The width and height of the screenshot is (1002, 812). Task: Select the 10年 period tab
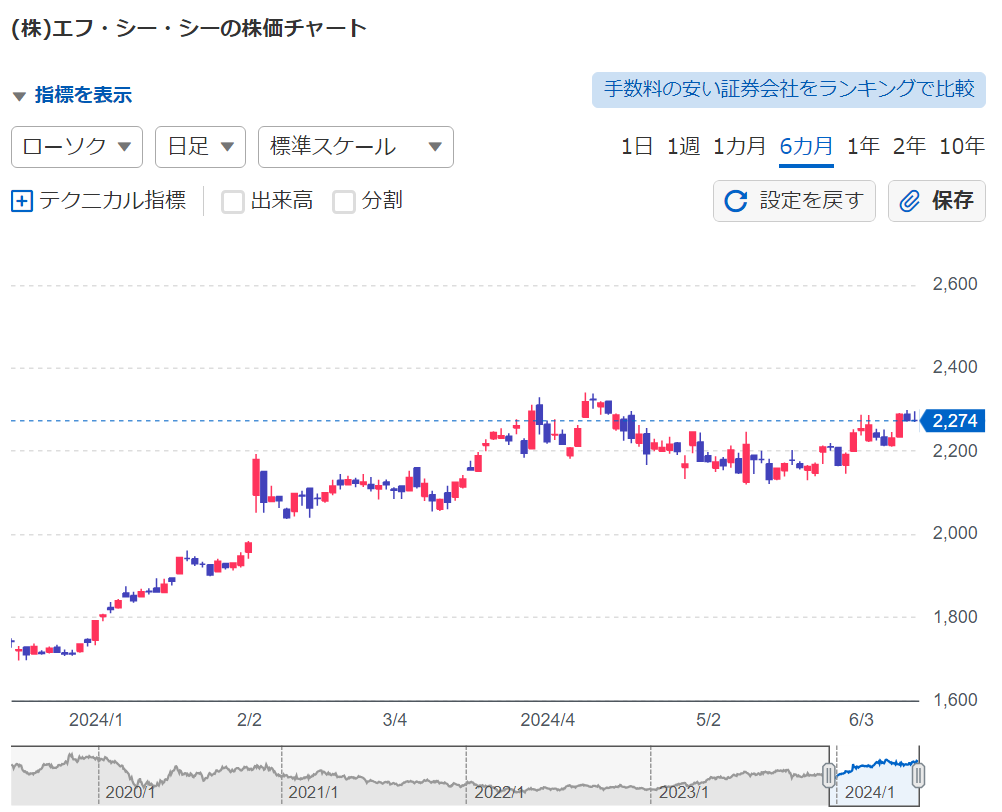[x=962, y=146]
